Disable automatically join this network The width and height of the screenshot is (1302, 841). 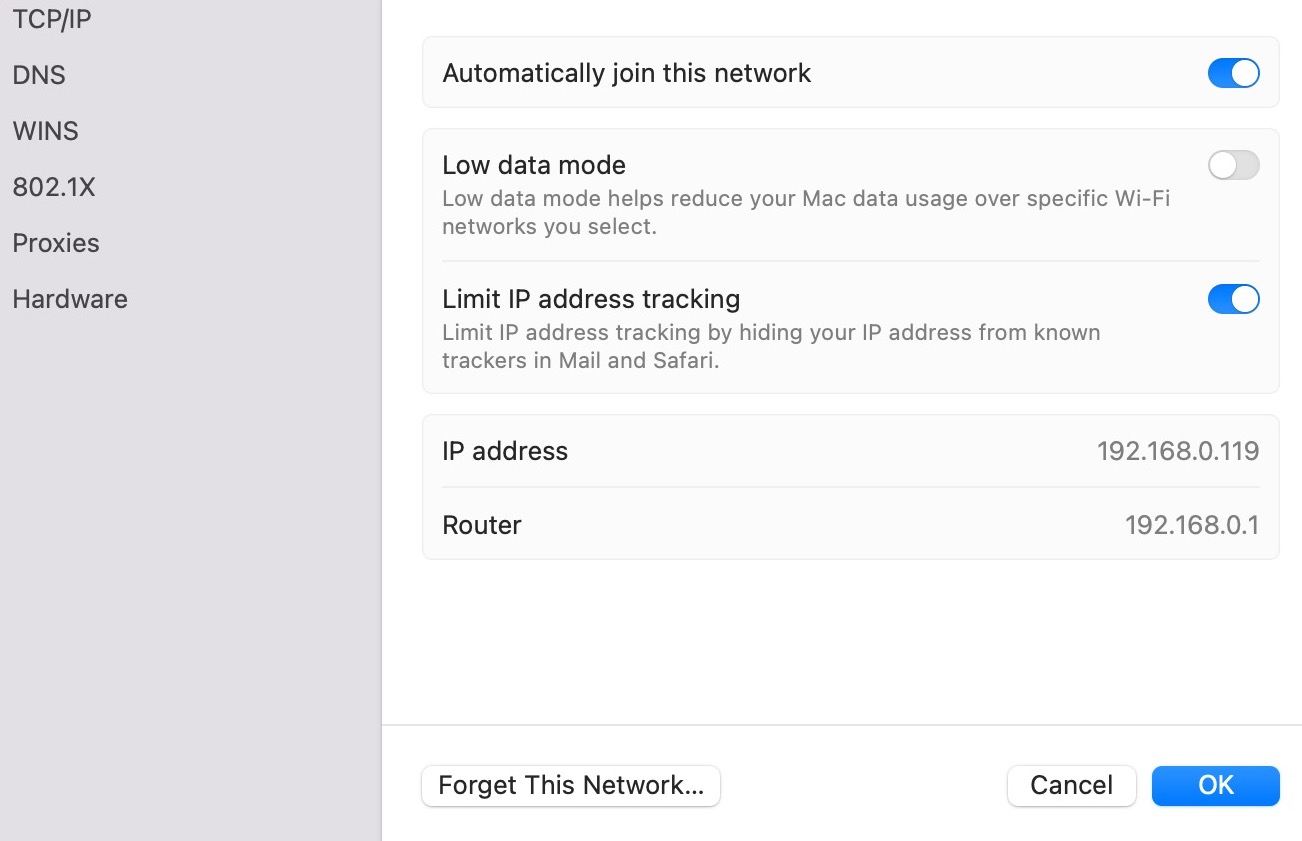point(1233,73)
